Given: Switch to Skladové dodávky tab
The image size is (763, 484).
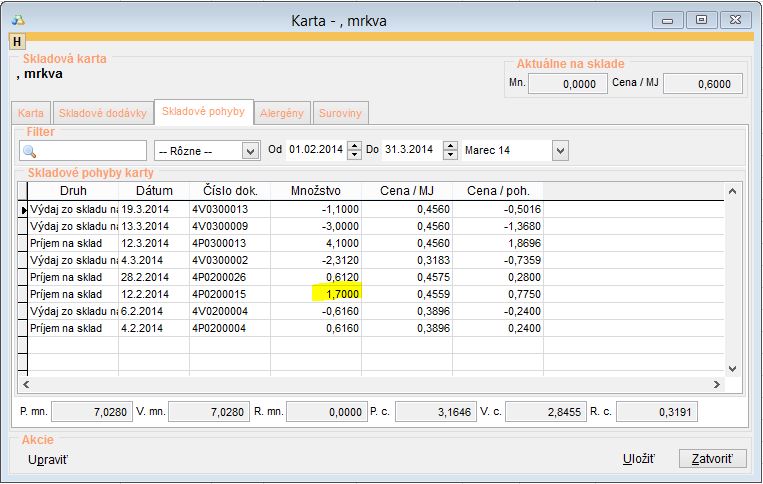Looking at the screenshot, I should click(102, 114).
